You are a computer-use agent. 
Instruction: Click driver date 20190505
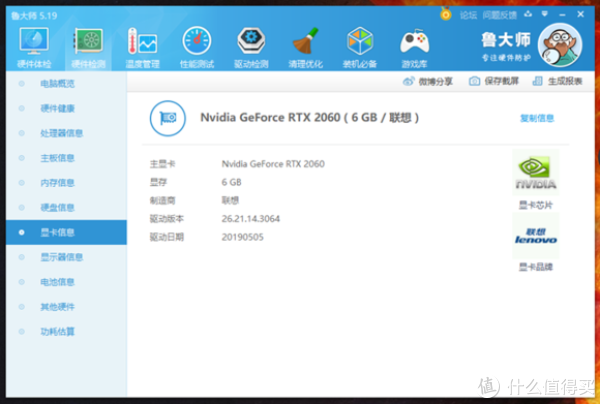(242, 237)
